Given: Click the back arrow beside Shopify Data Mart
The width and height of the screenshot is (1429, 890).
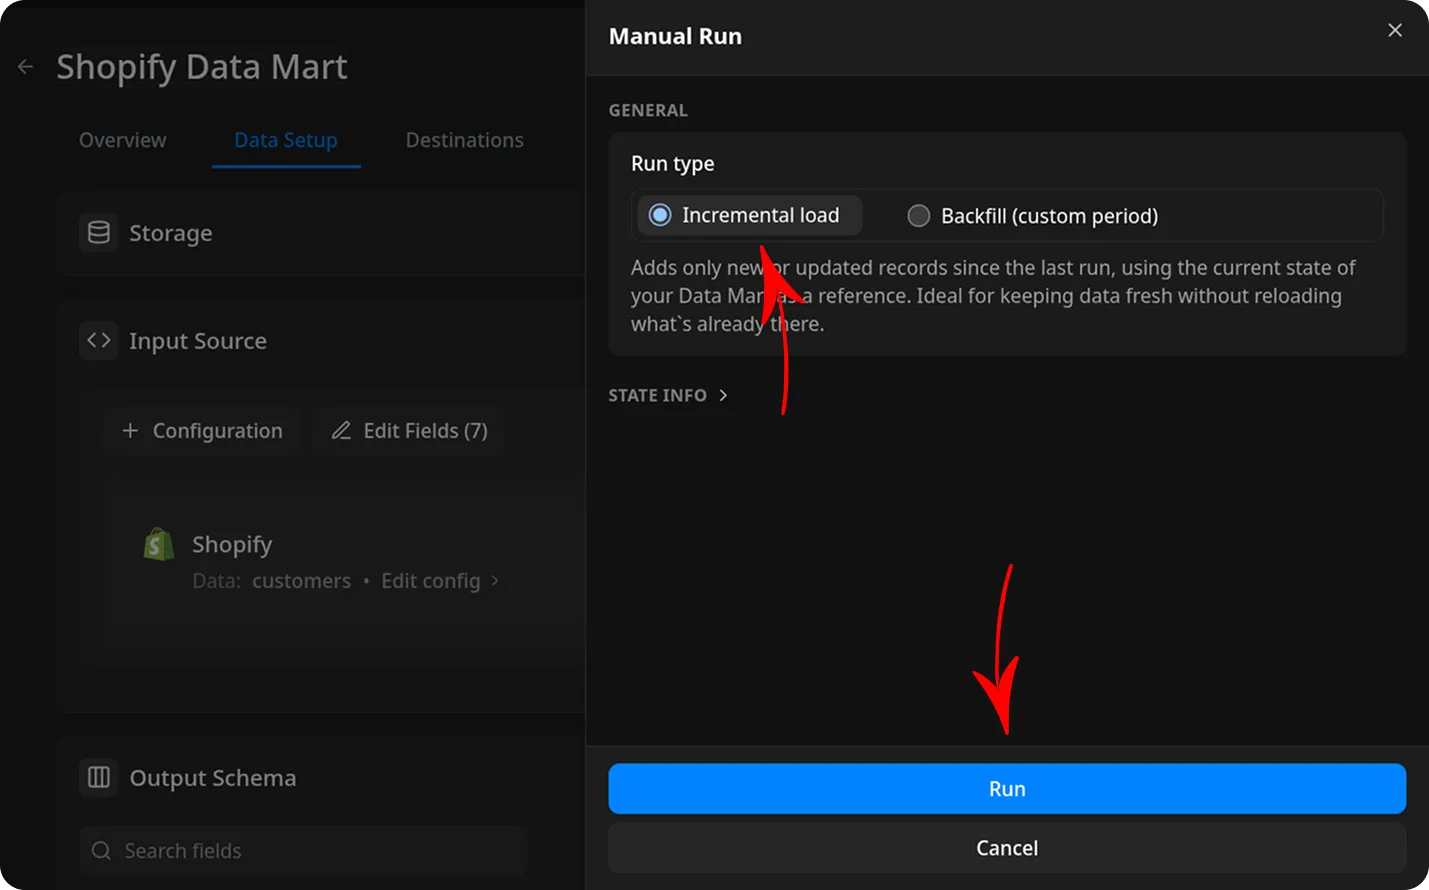Looking at the screenshot, I should pos(24,66).
